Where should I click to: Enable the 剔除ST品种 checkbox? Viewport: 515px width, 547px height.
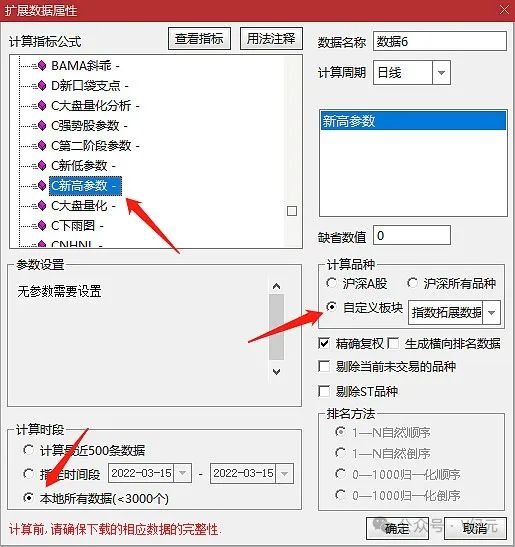(324, 391)
